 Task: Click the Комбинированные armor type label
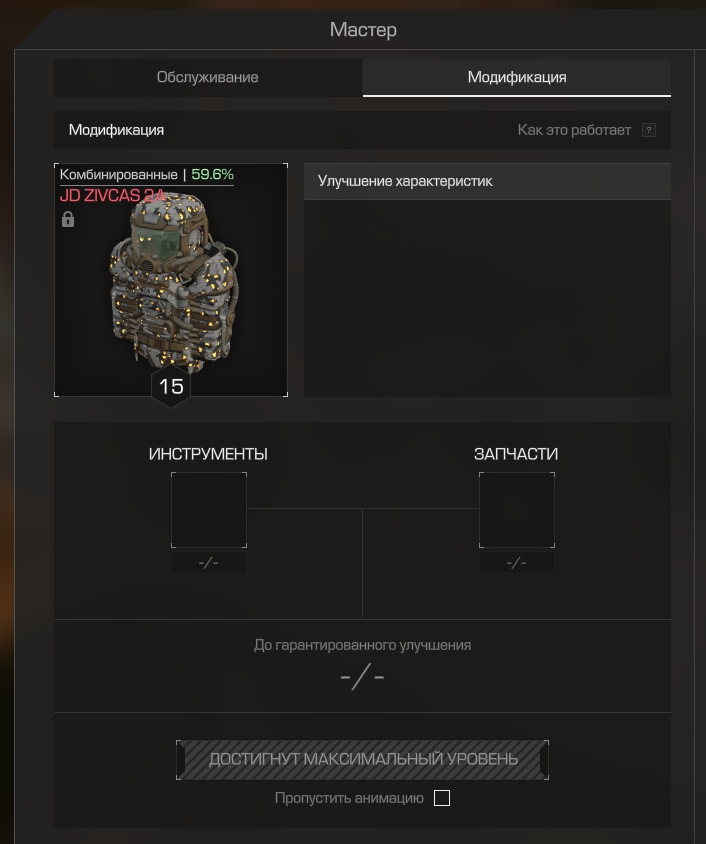point(118,174)
